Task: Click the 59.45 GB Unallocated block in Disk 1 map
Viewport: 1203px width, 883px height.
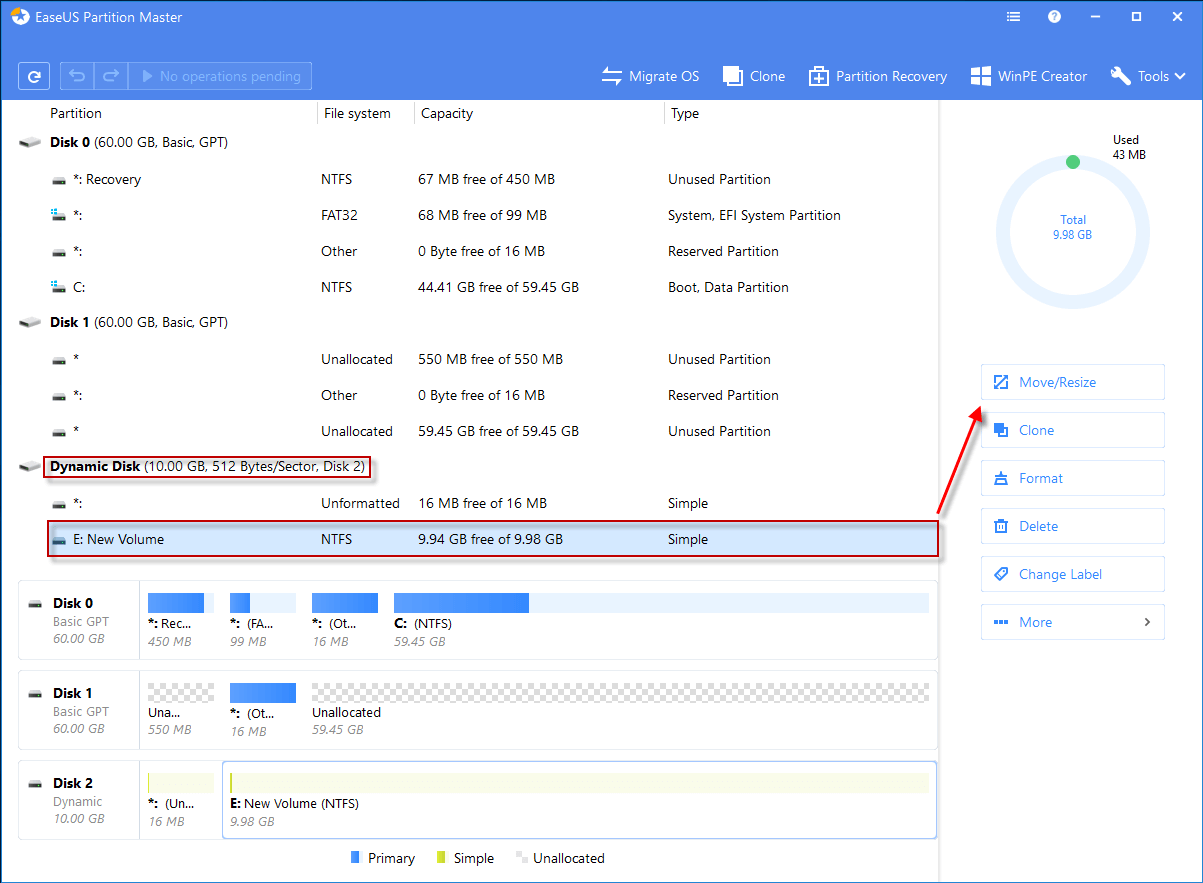Action: (620, 710)
